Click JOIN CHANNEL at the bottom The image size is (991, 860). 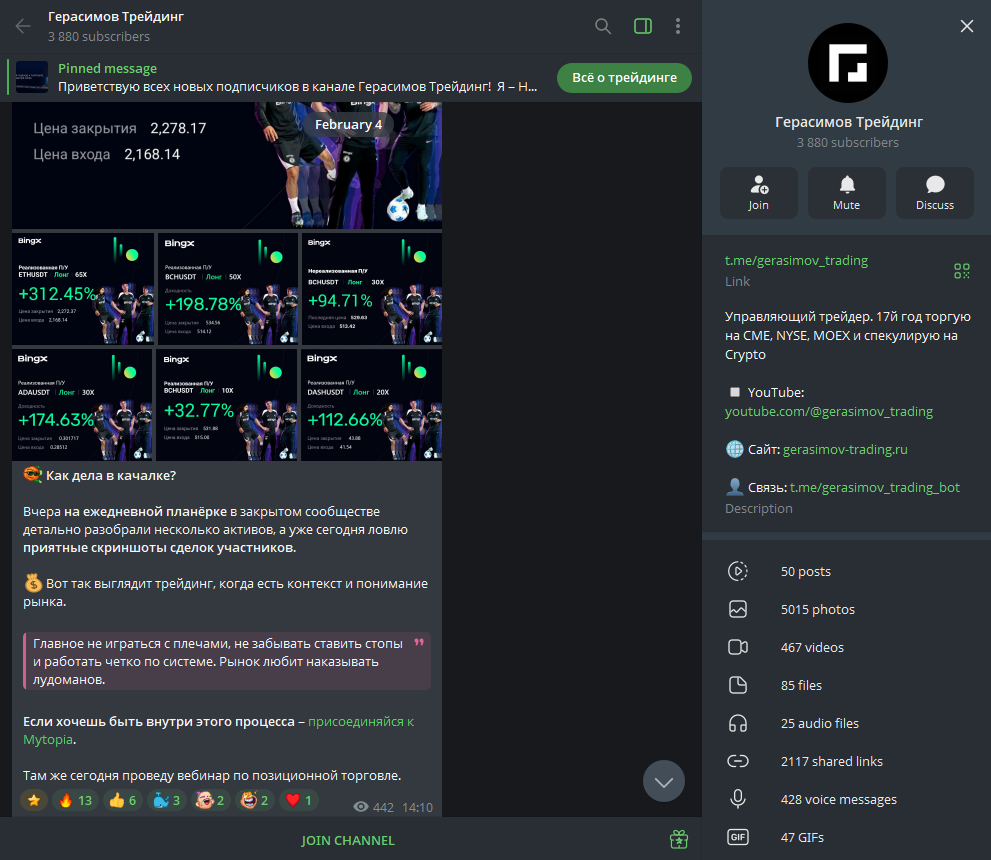(x=348, y=840)
